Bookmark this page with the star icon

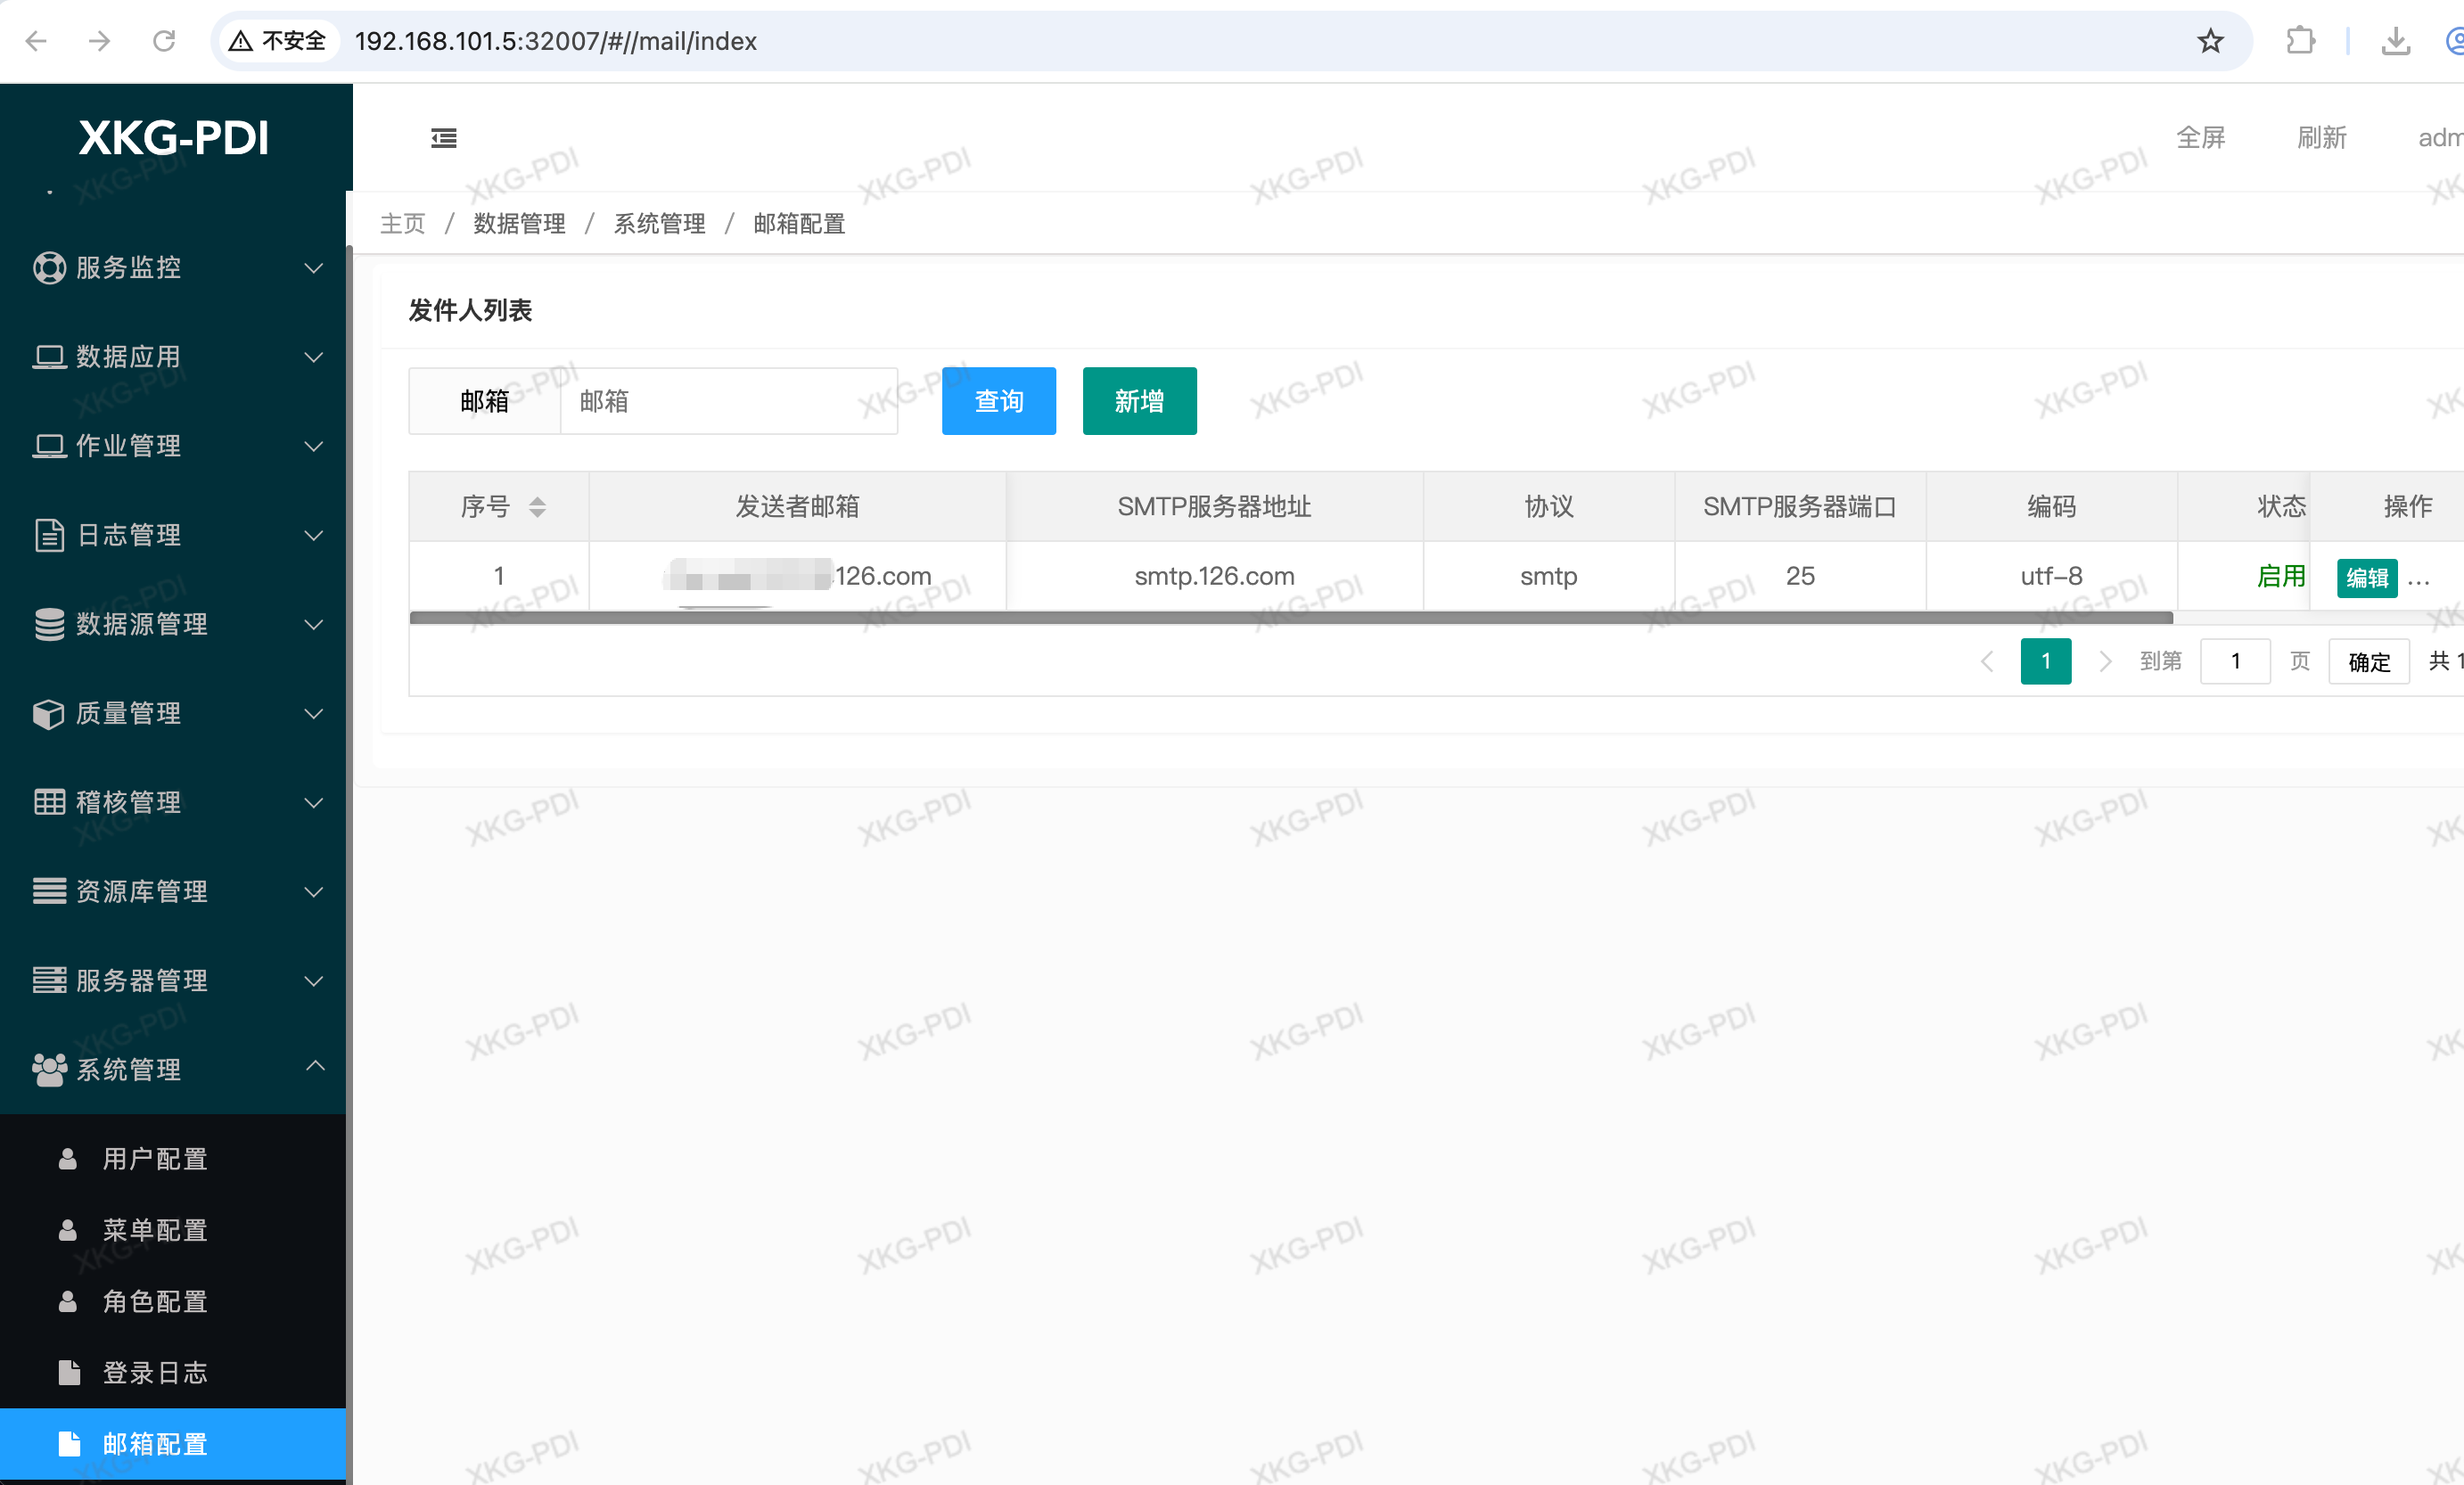[2210, 41]
